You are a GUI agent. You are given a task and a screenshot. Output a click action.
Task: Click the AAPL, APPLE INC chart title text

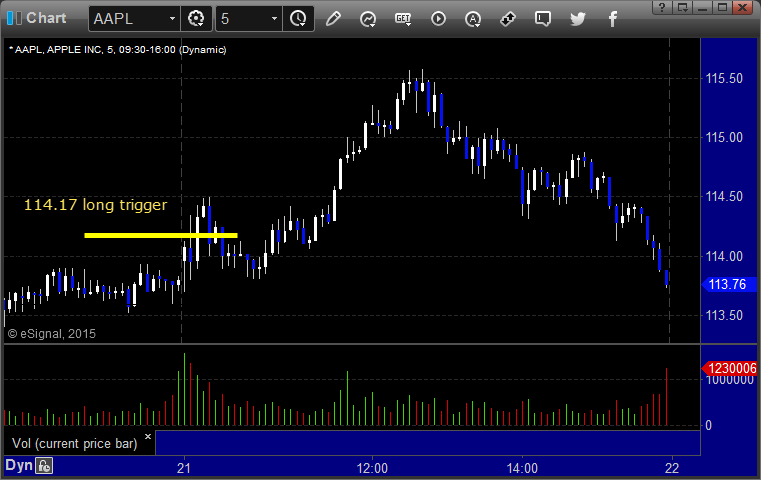pos(118,50)
